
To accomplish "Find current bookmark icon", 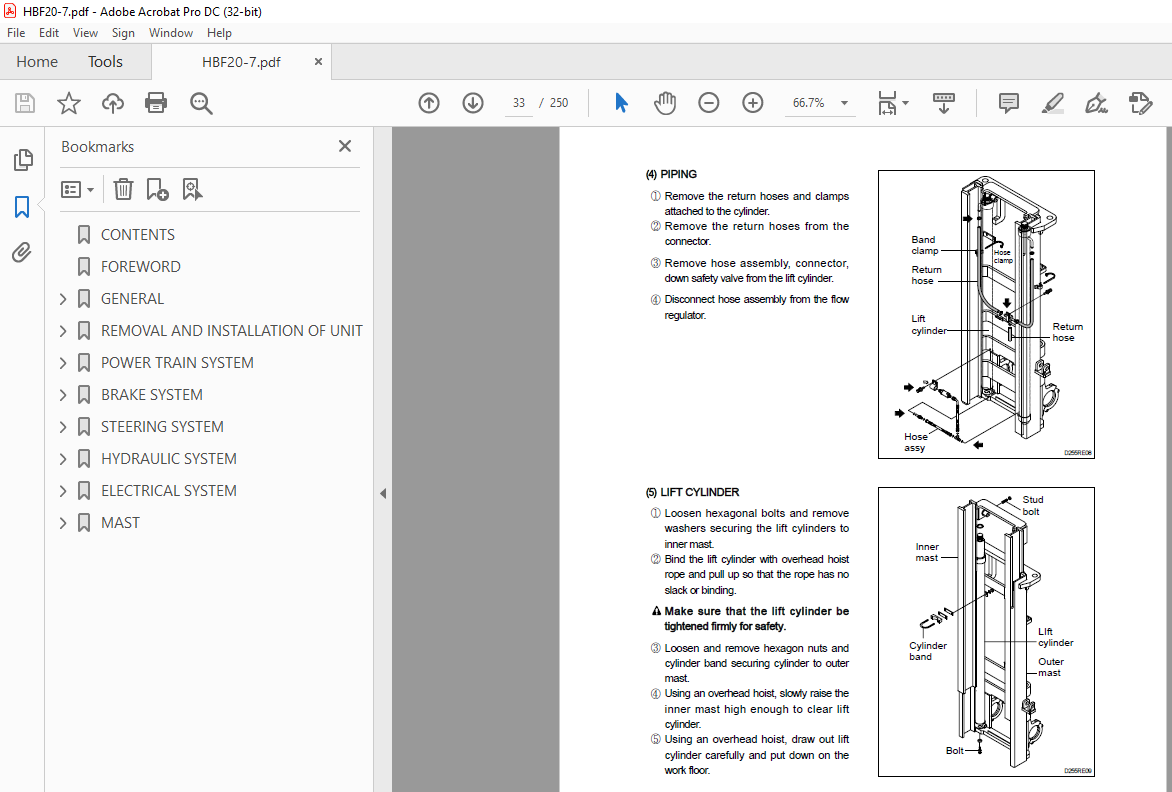I will pyautogui.click(x=192, y=189).
